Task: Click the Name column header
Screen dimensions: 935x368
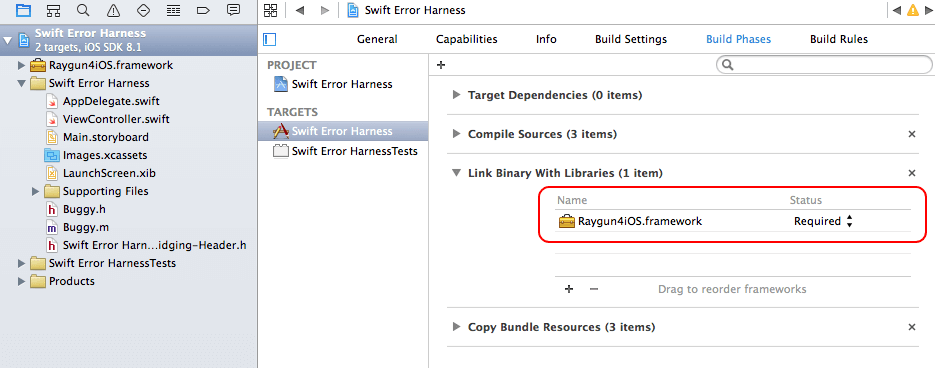Action: pos(572,200)
